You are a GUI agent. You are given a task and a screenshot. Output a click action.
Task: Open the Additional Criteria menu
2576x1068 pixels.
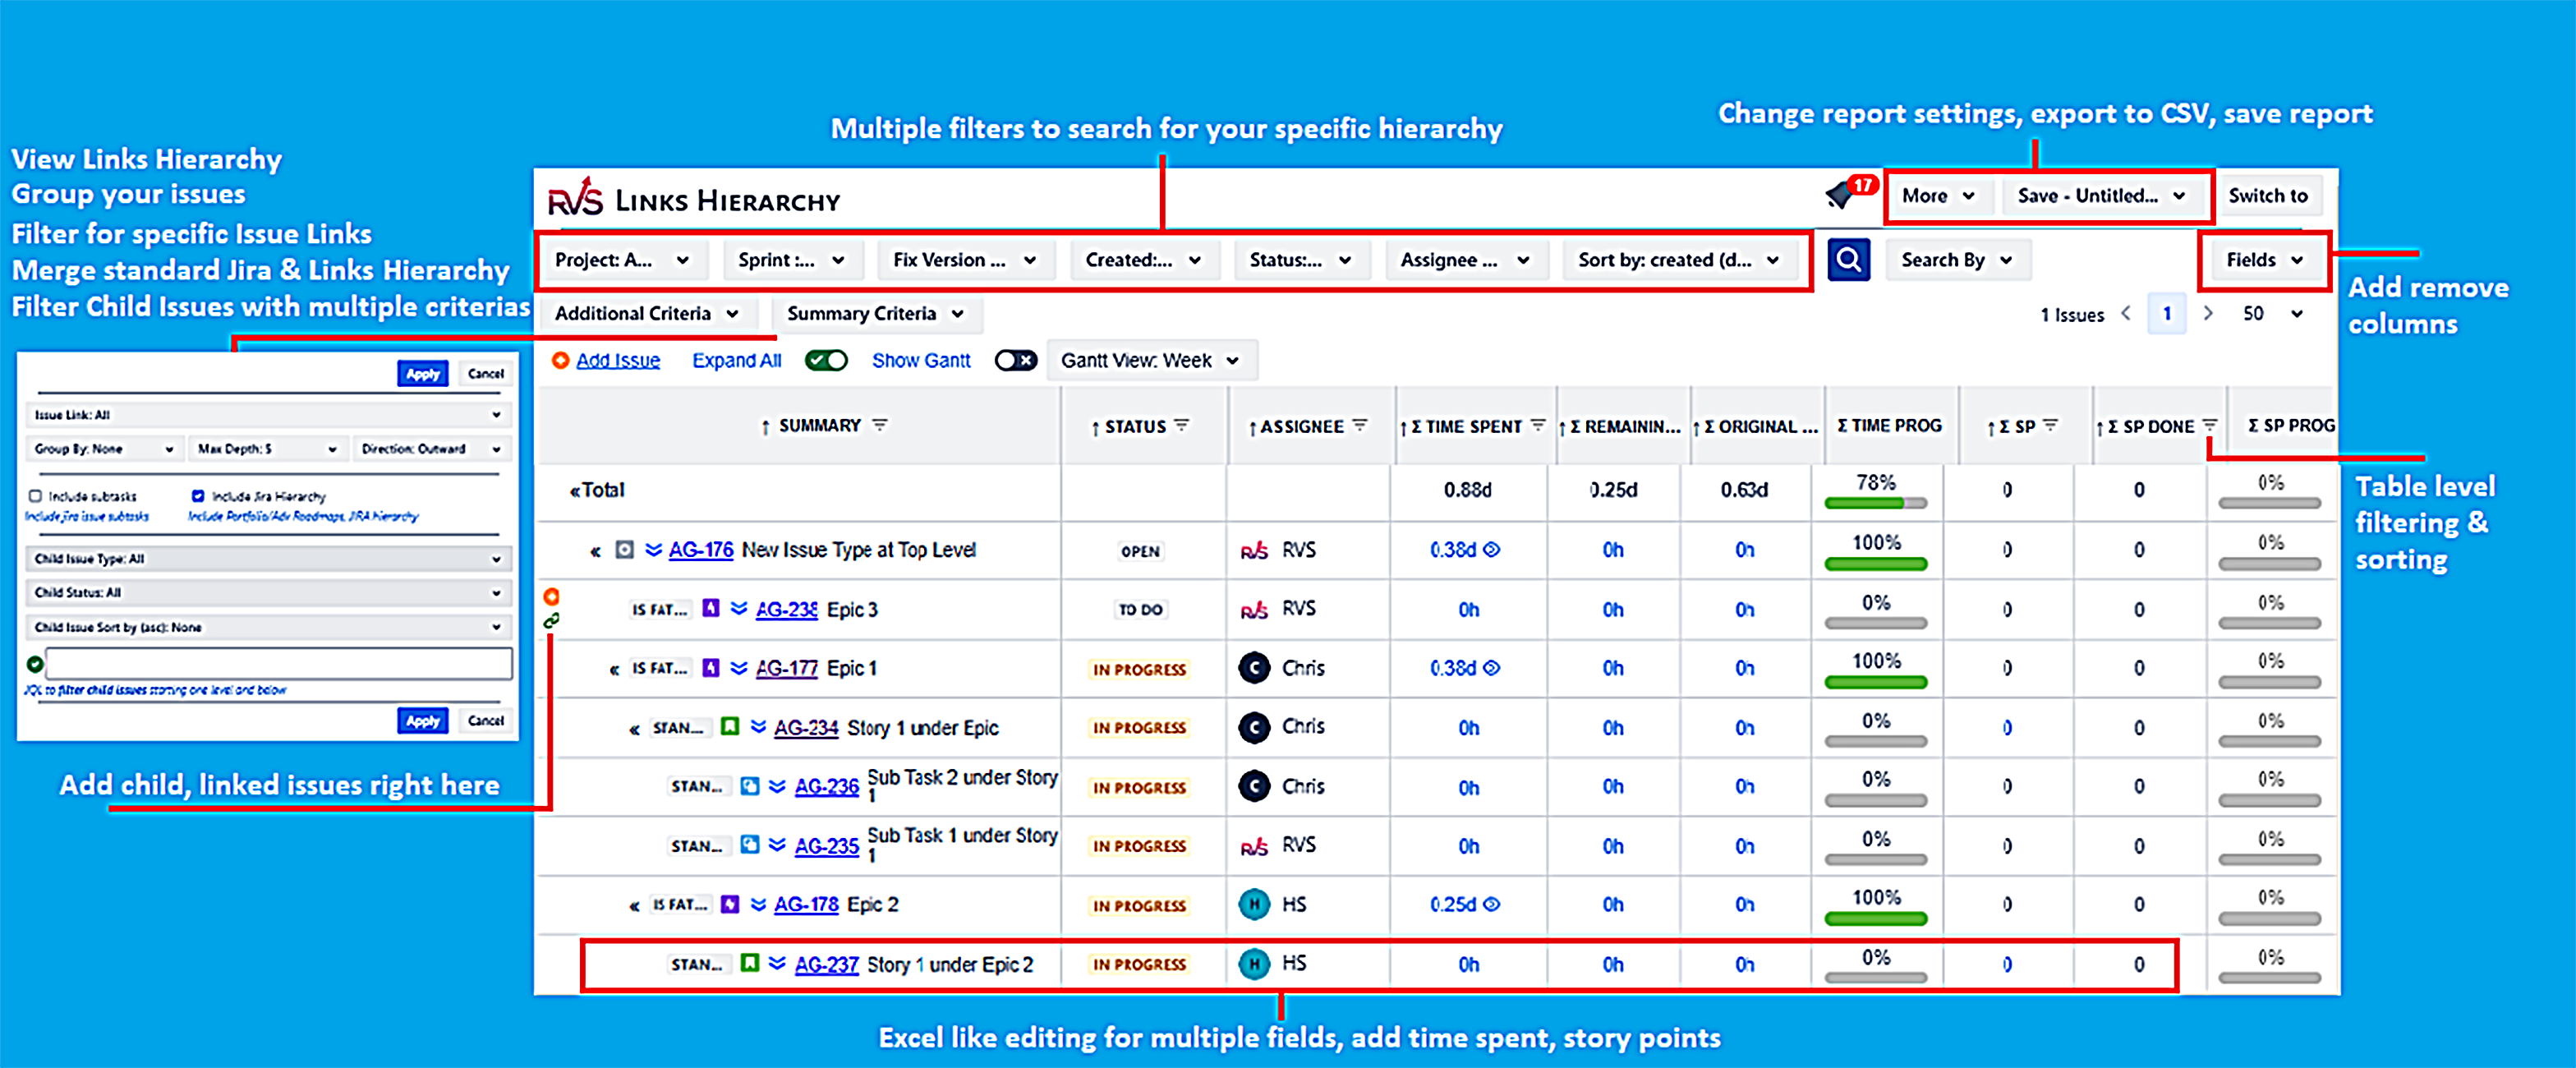646,314
